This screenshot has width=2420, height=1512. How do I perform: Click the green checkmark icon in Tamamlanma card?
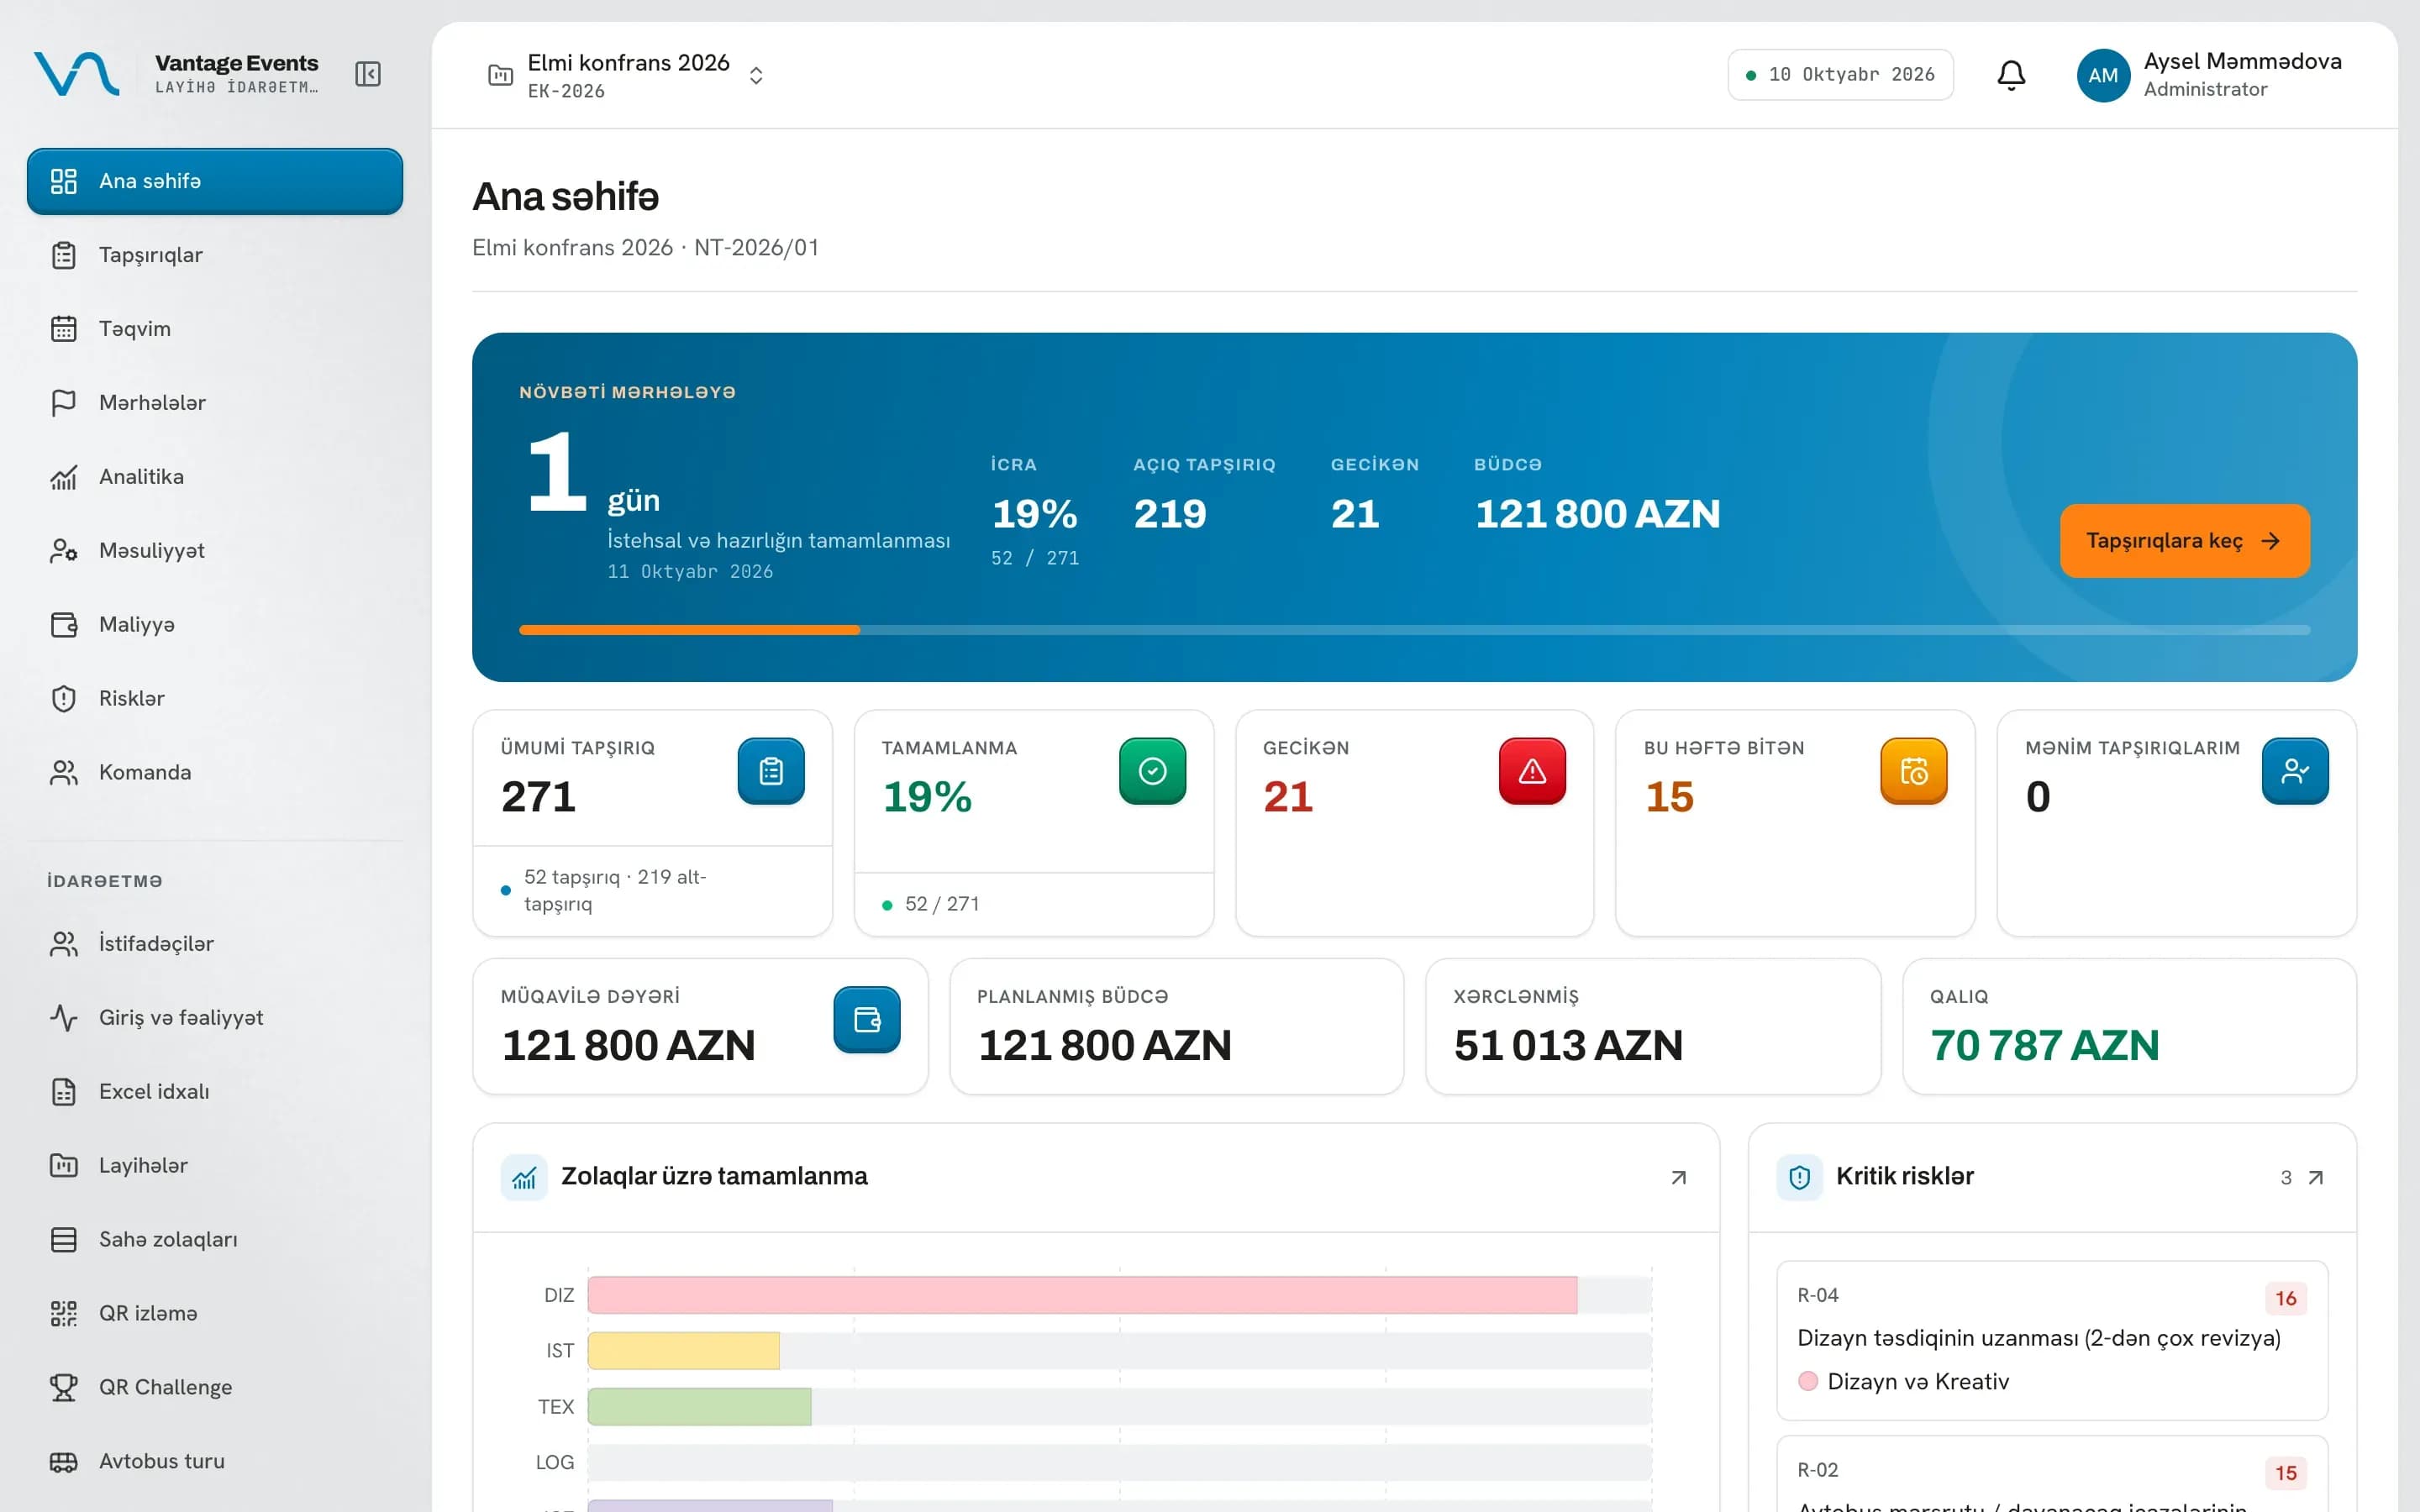[1152, 771]
